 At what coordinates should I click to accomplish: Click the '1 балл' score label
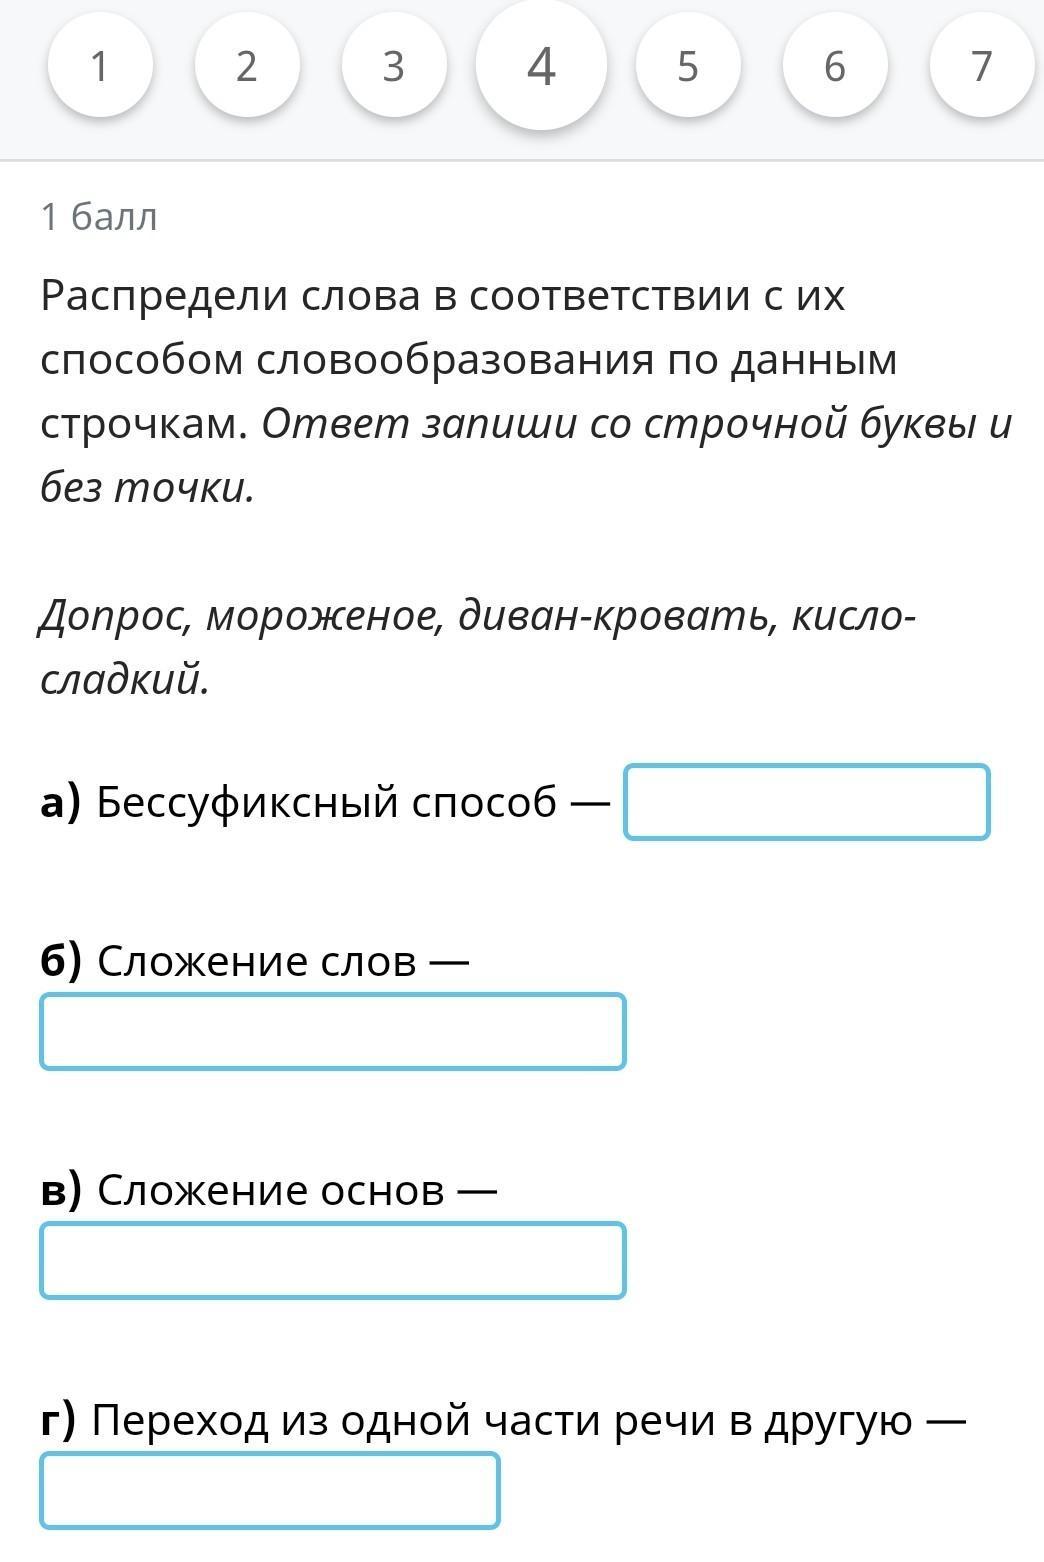[99, 216]
